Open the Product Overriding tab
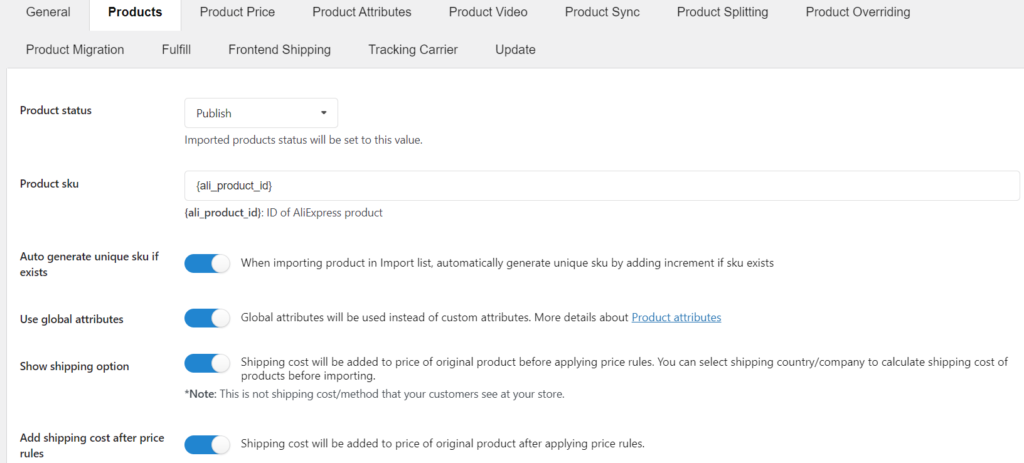1024x463 pixels. (857, 12)
